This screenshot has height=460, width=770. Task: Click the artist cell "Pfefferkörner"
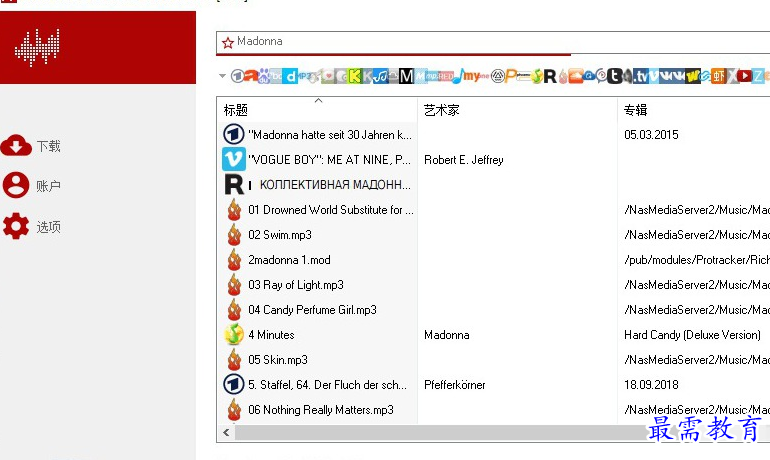[x=455, y=384]
